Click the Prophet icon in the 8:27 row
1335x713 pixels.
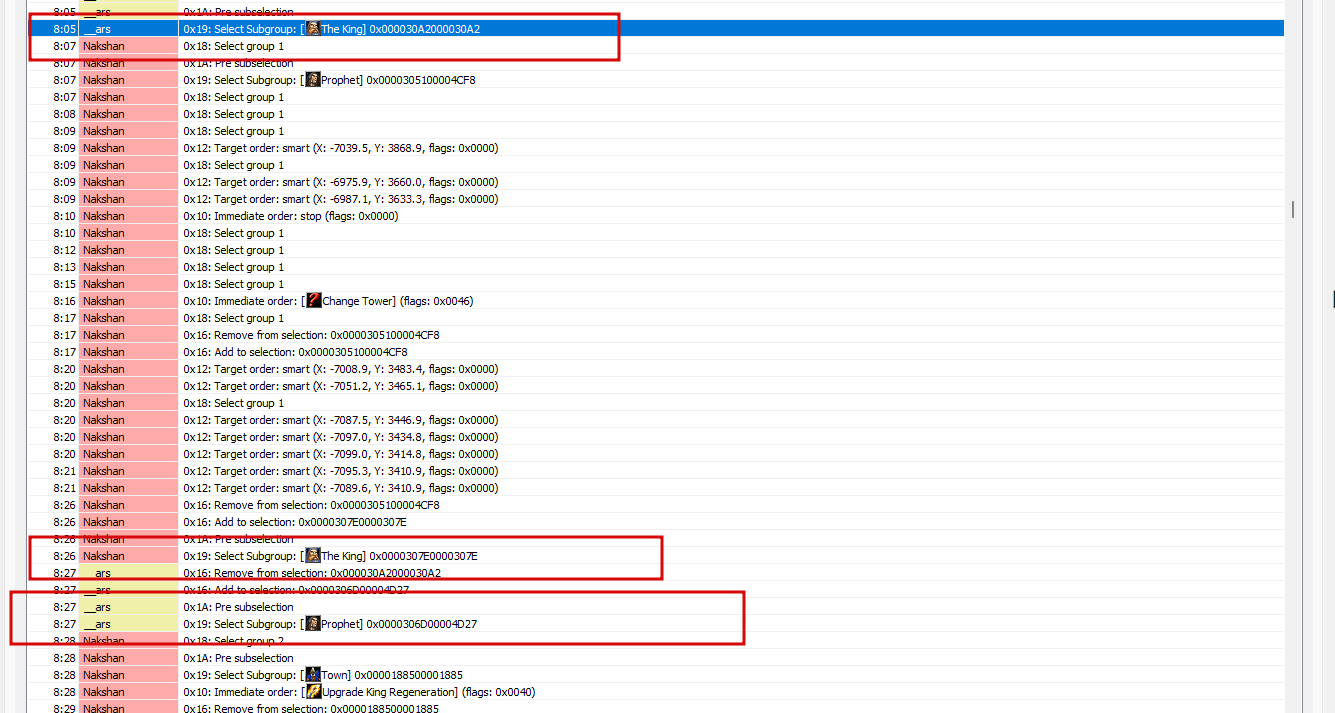coord(313,624)
